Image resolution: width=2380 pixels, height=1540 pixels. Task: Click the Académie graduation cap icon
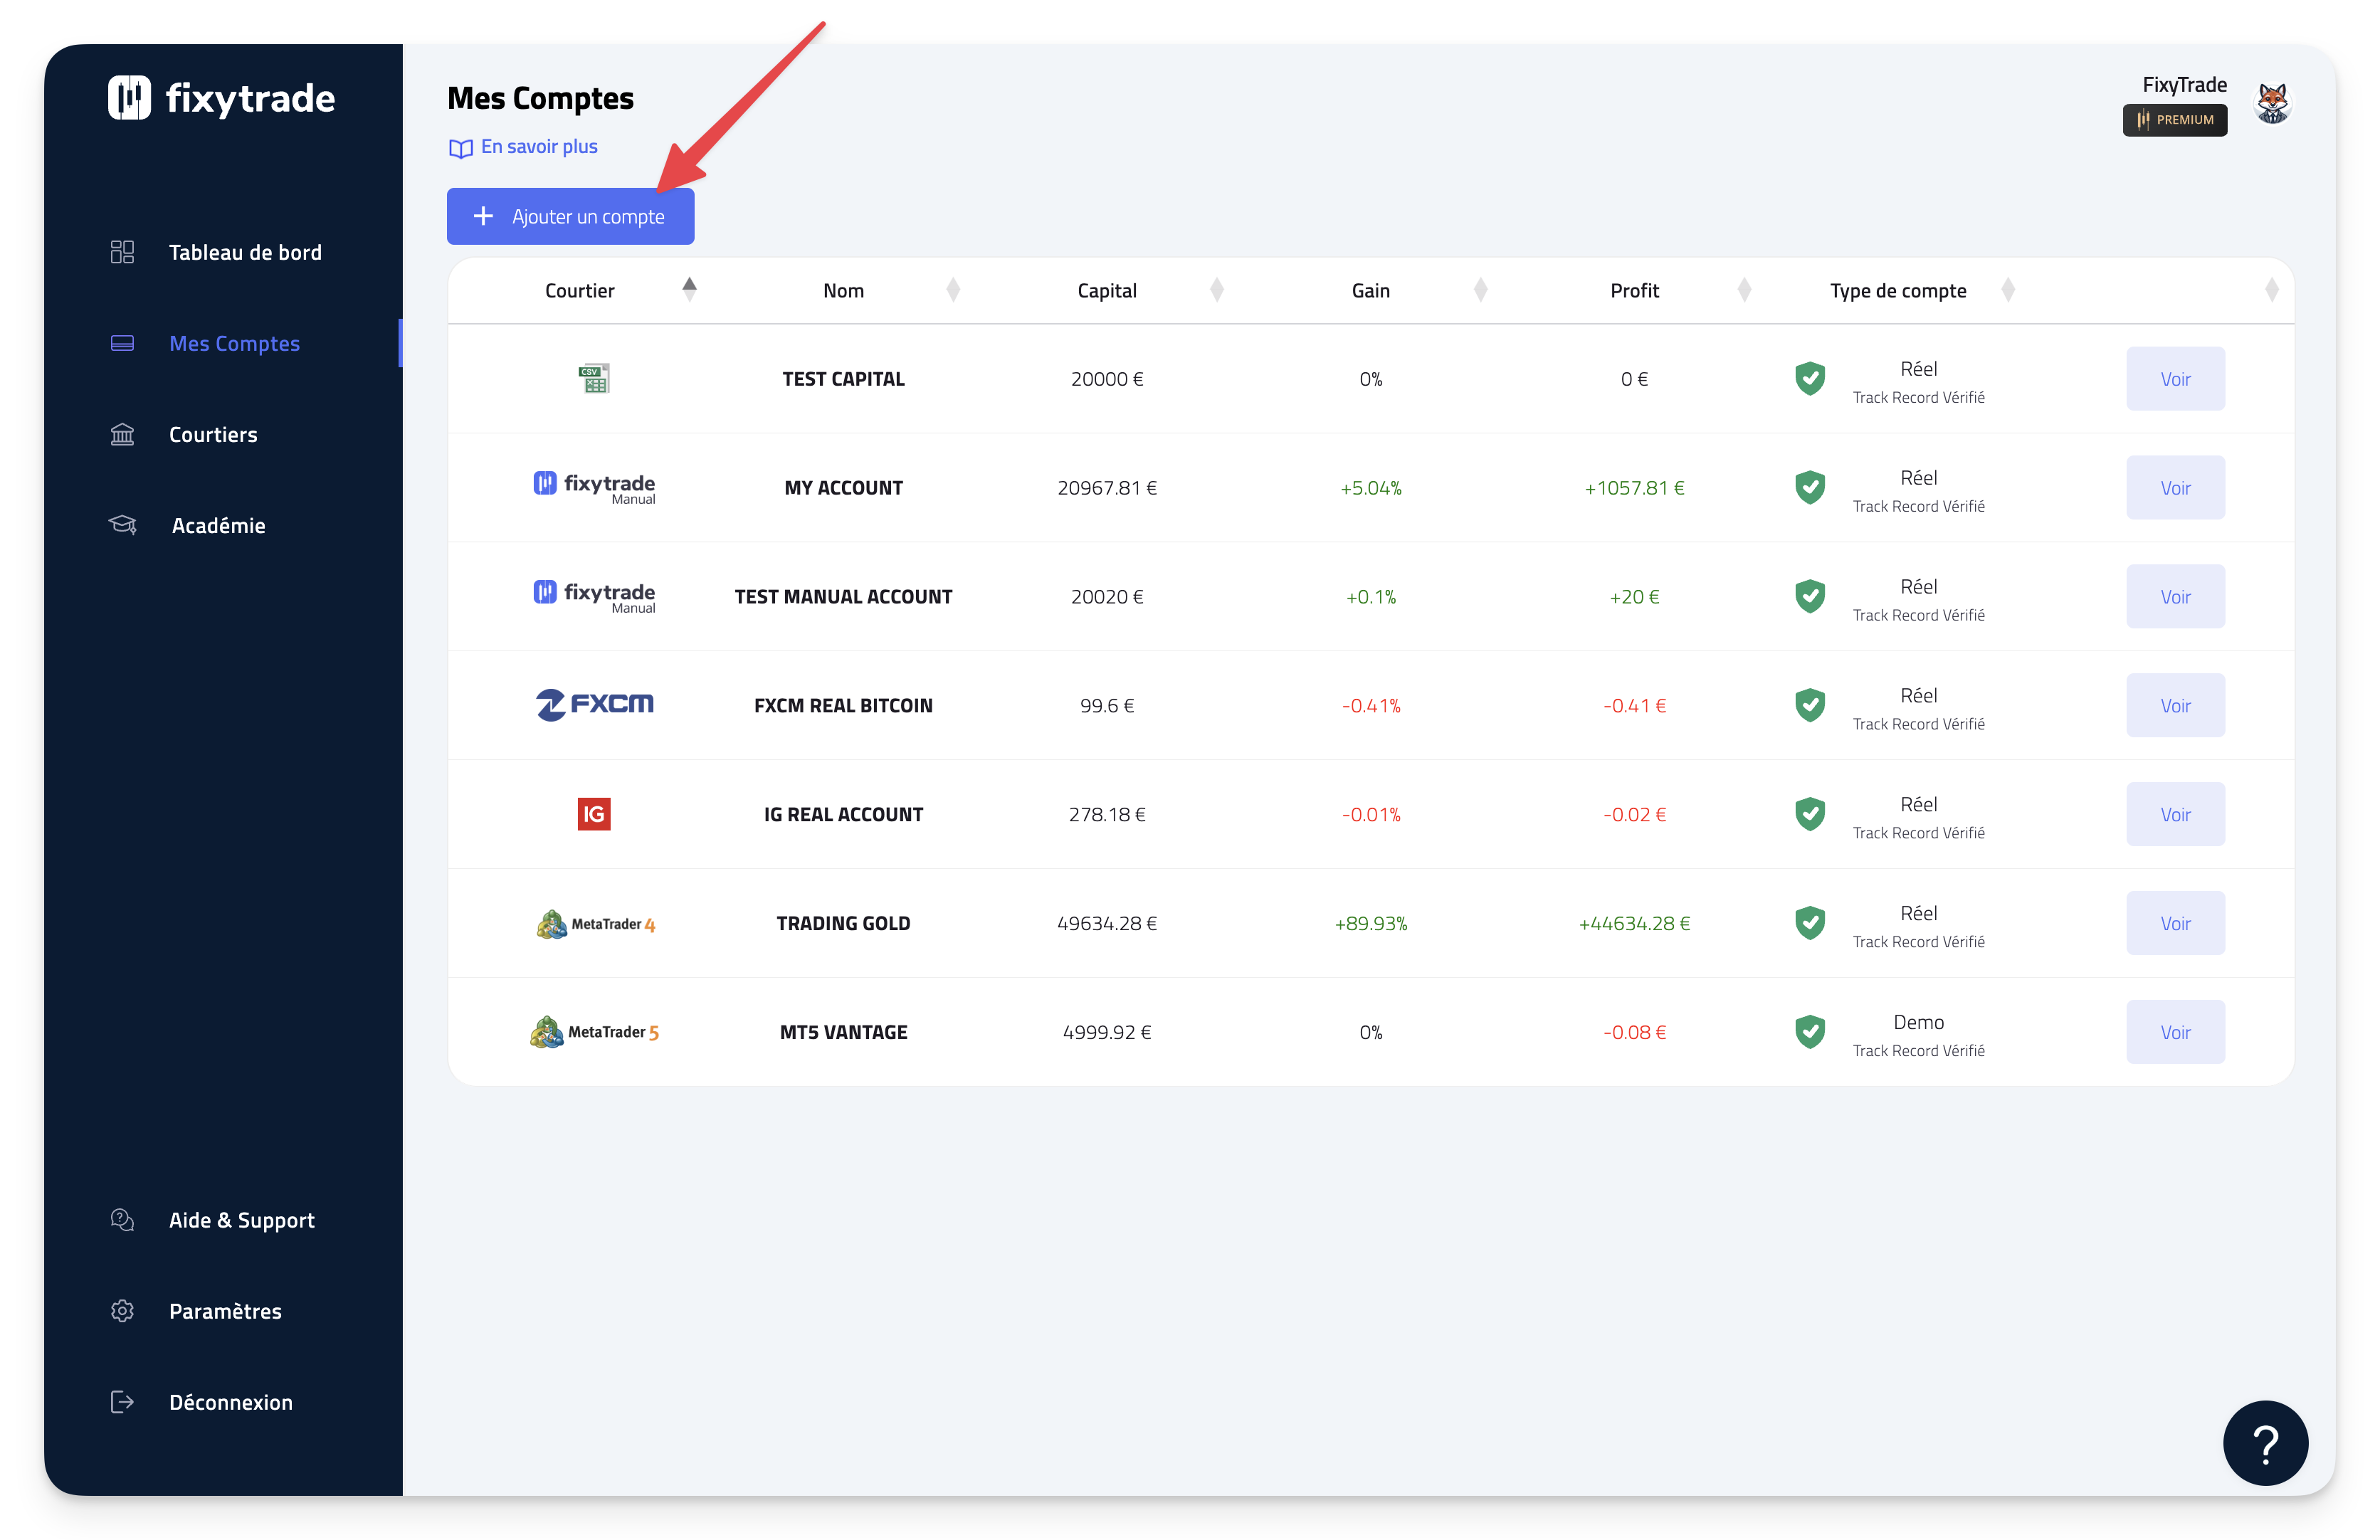click(122, 525)
